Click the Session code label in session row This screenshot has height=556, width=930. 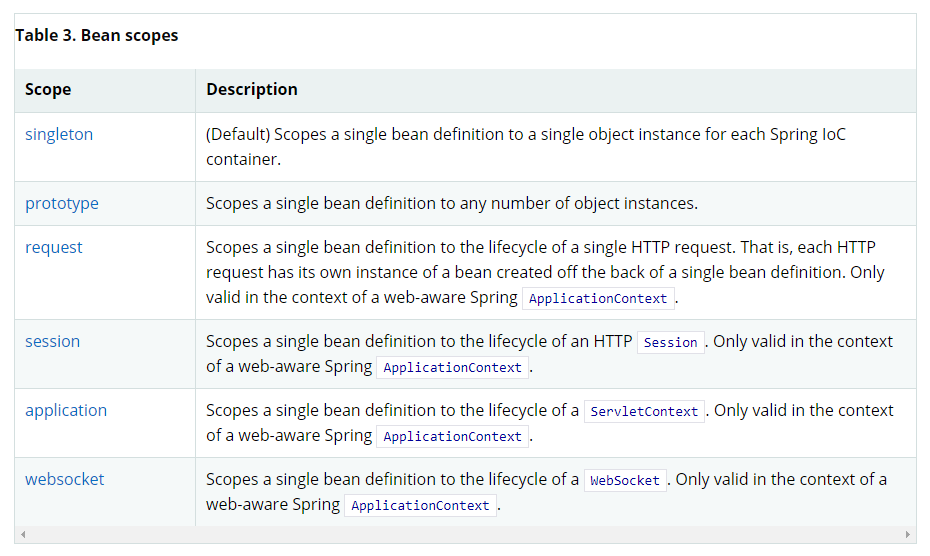670,342
